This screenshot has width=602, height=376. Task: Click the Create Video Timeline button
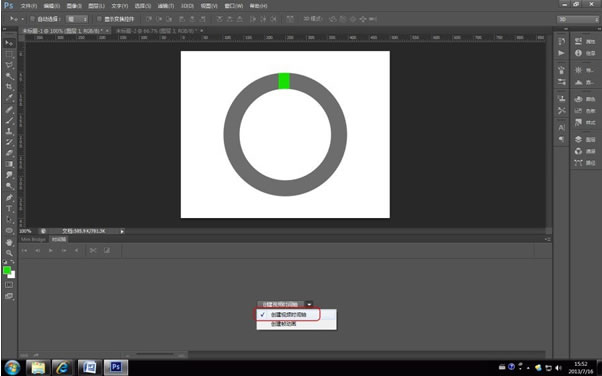point(281,304)
